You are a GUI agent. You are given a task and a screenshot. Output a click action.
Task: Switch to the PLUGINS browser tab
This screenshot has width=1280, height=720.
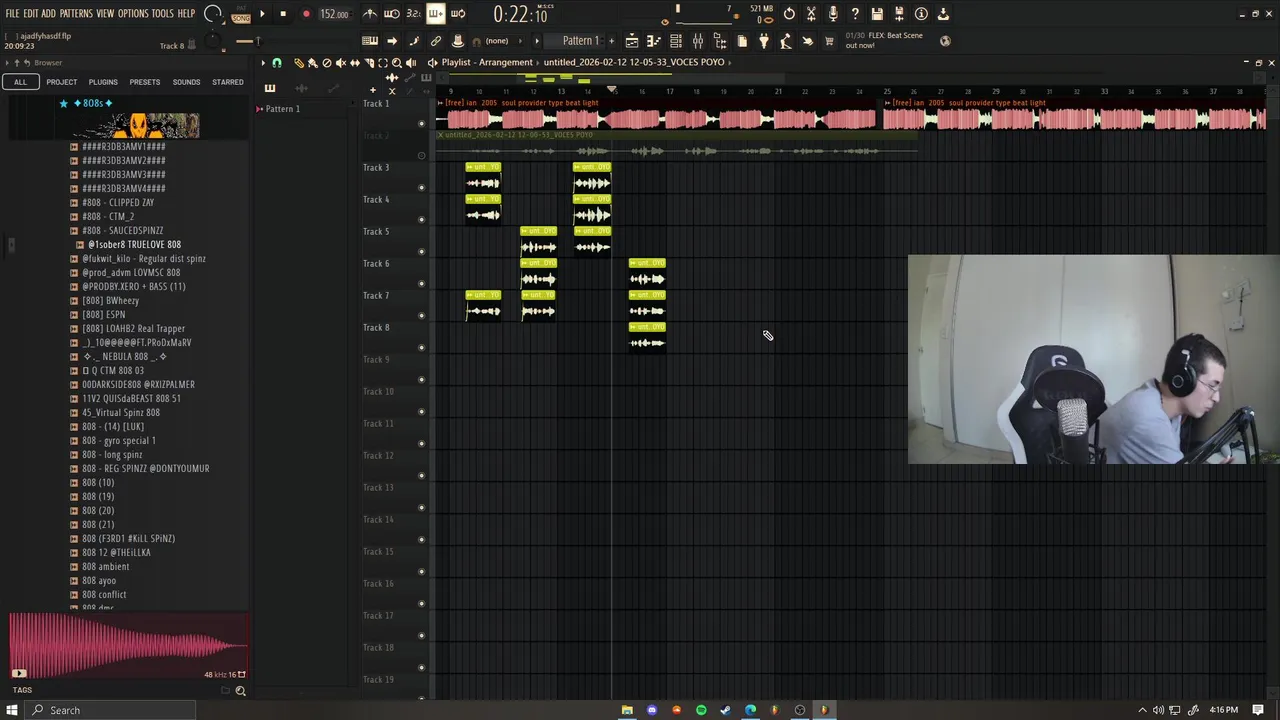[103, 82]
